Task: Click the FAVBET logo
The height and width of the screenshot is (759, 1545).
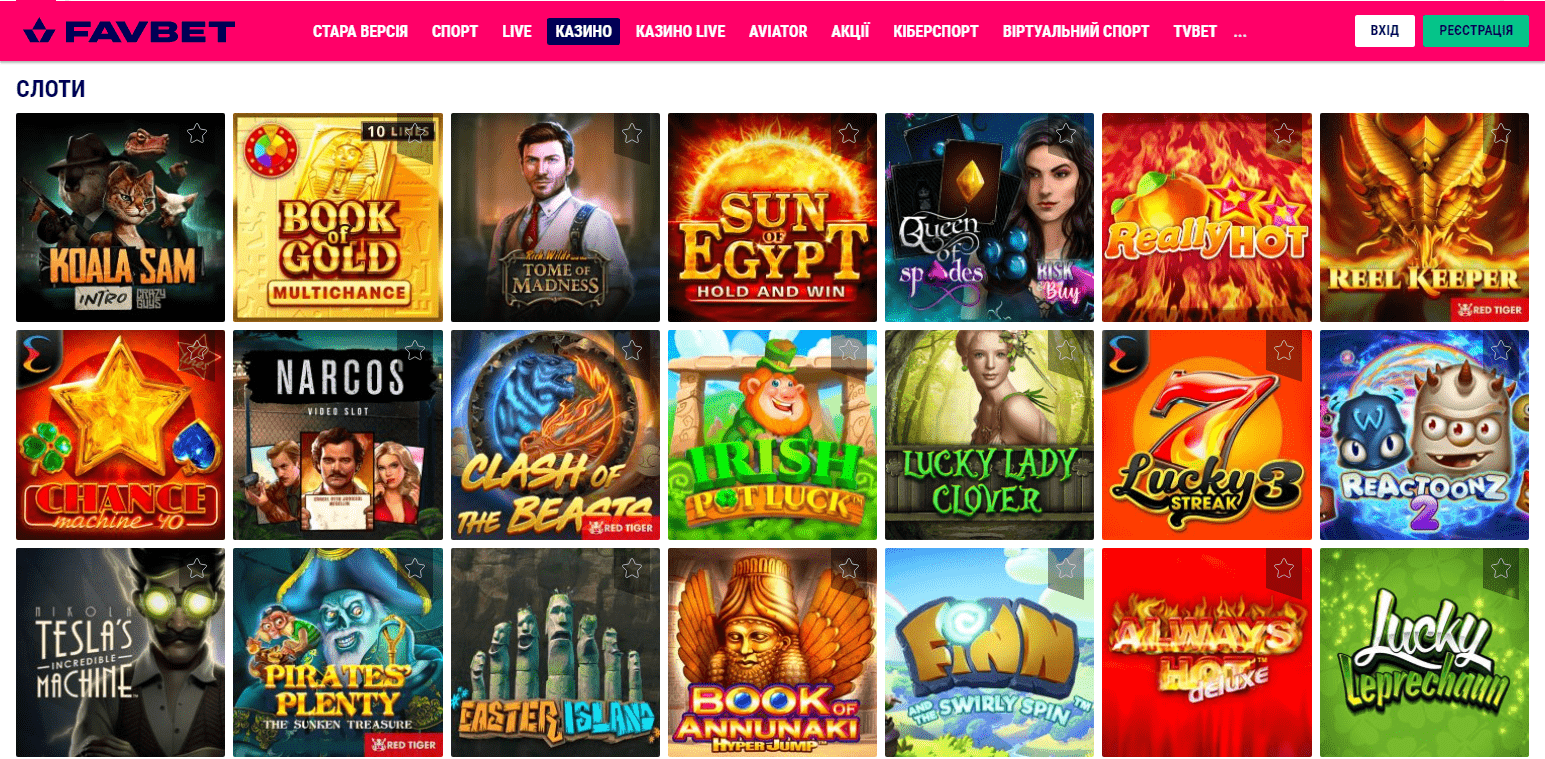Action: coord(129,31)
